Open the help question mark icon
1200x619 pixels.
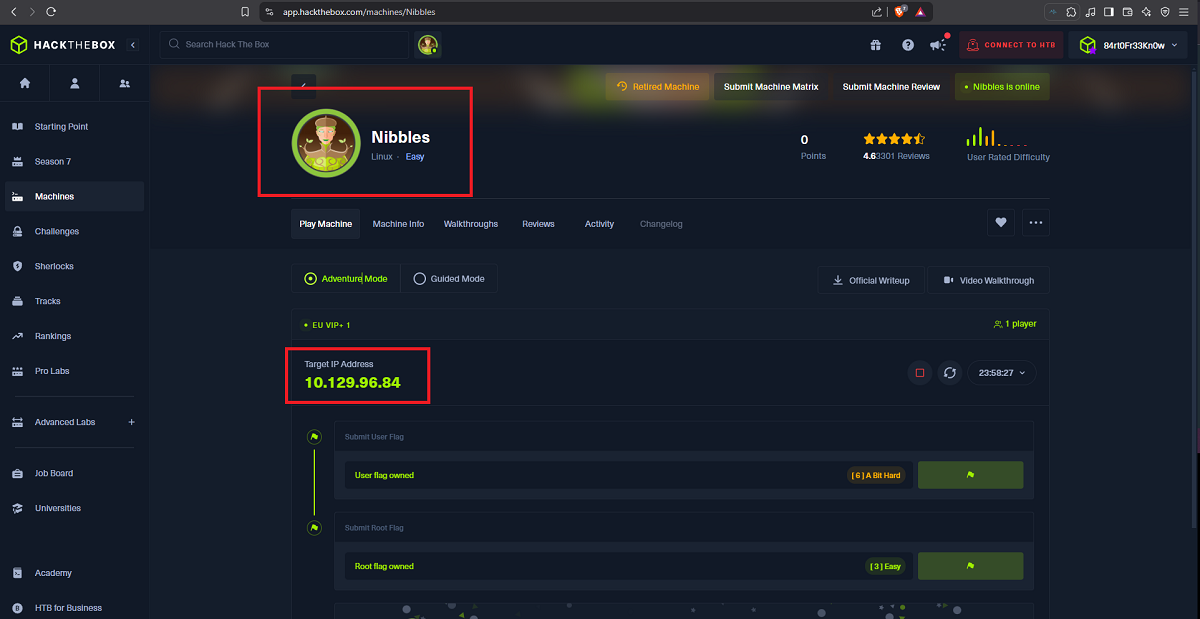908,45
